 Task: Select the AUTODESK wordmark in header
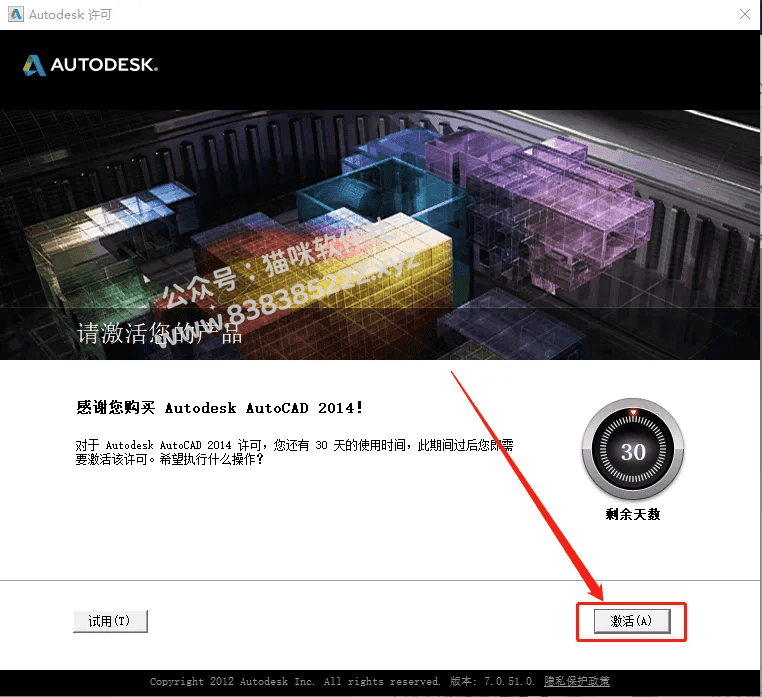coord(104,65)
